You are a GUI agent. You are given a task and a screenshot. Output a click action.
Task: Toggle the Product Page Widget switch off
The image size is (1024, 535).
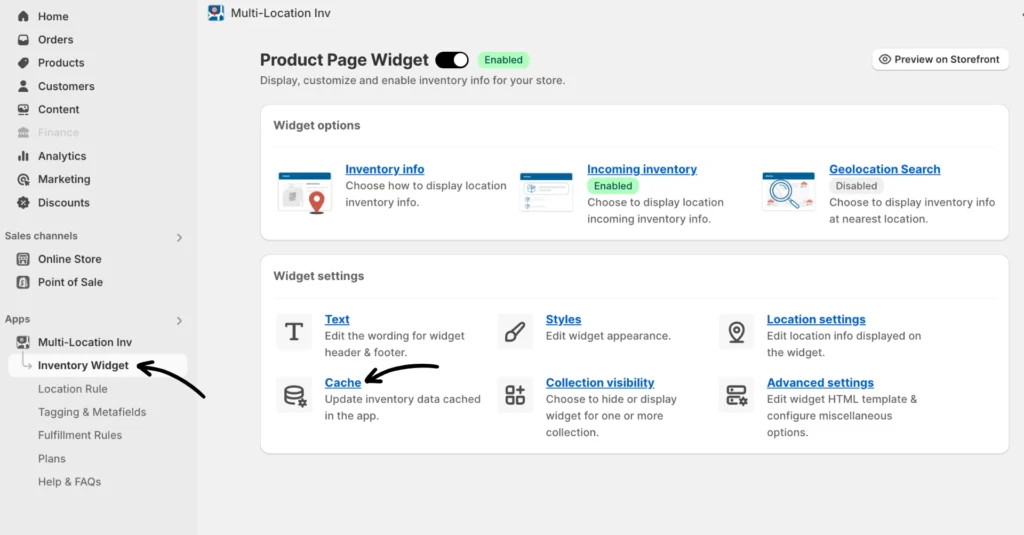click(x=452, y=60)
